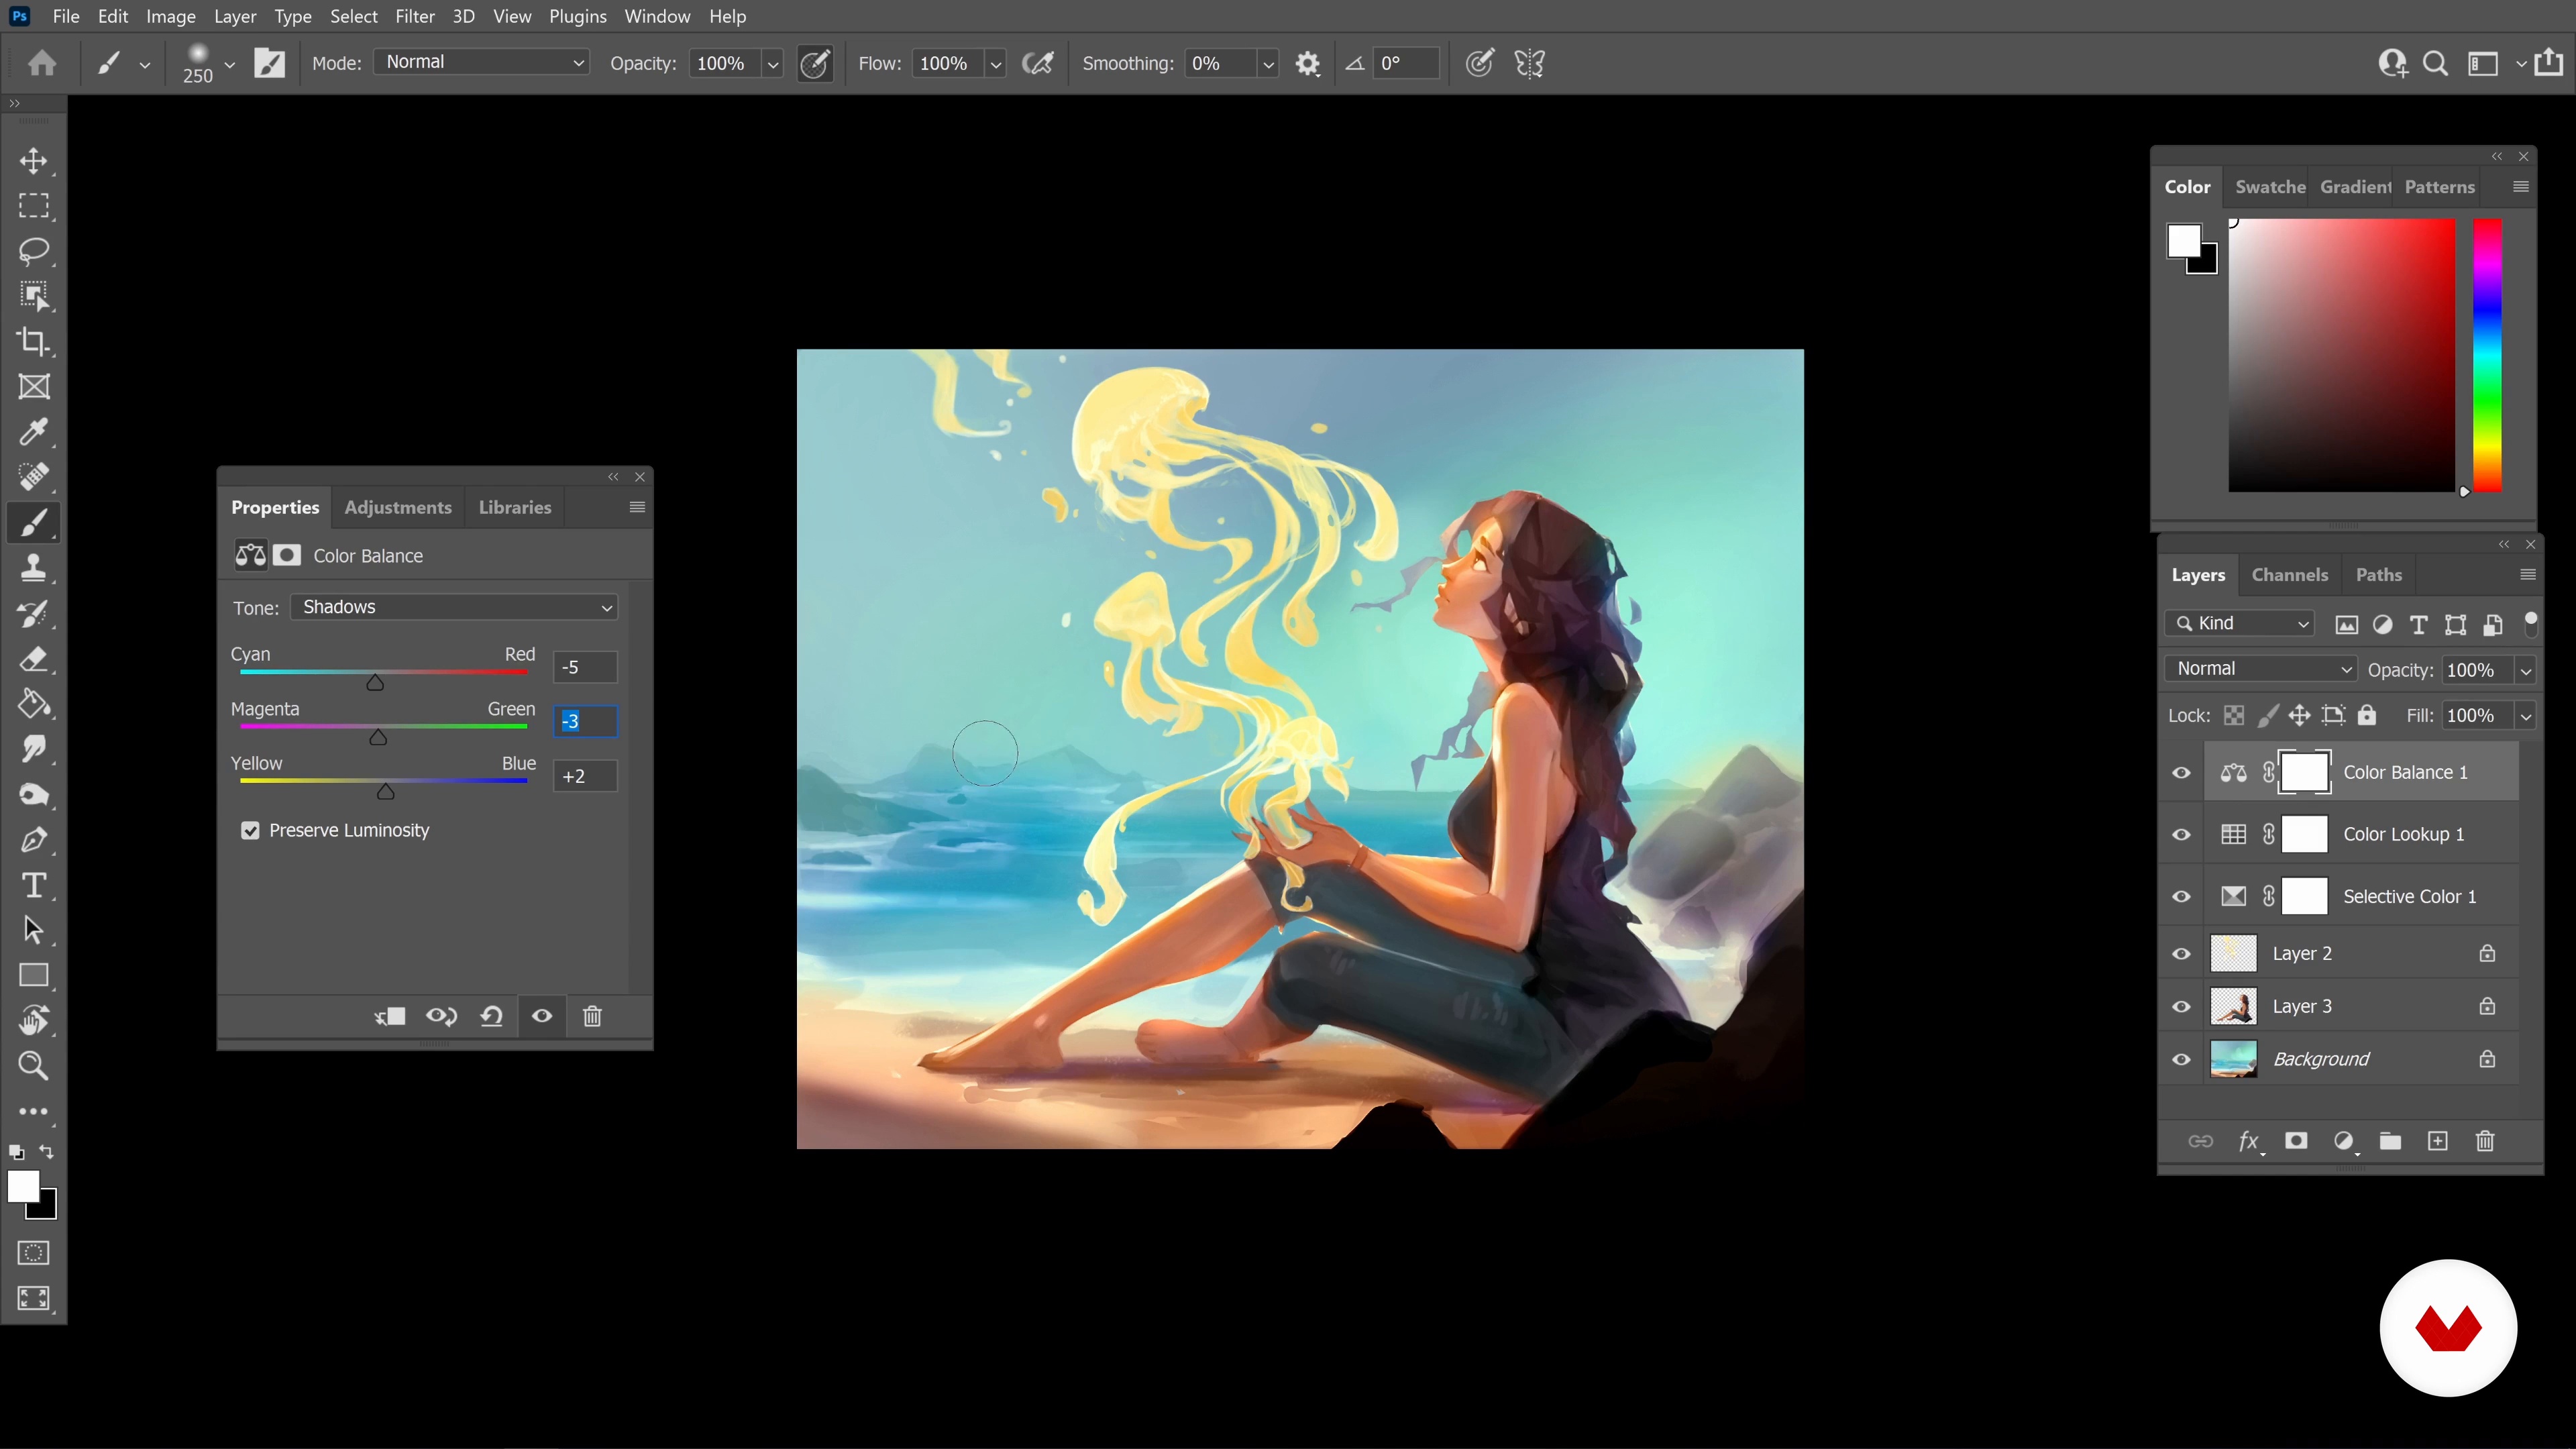Image resolution: width=2576 pixels, height=1449 pixels.
Task: Open the brush Mode dropdown
Action: point(481,62)
